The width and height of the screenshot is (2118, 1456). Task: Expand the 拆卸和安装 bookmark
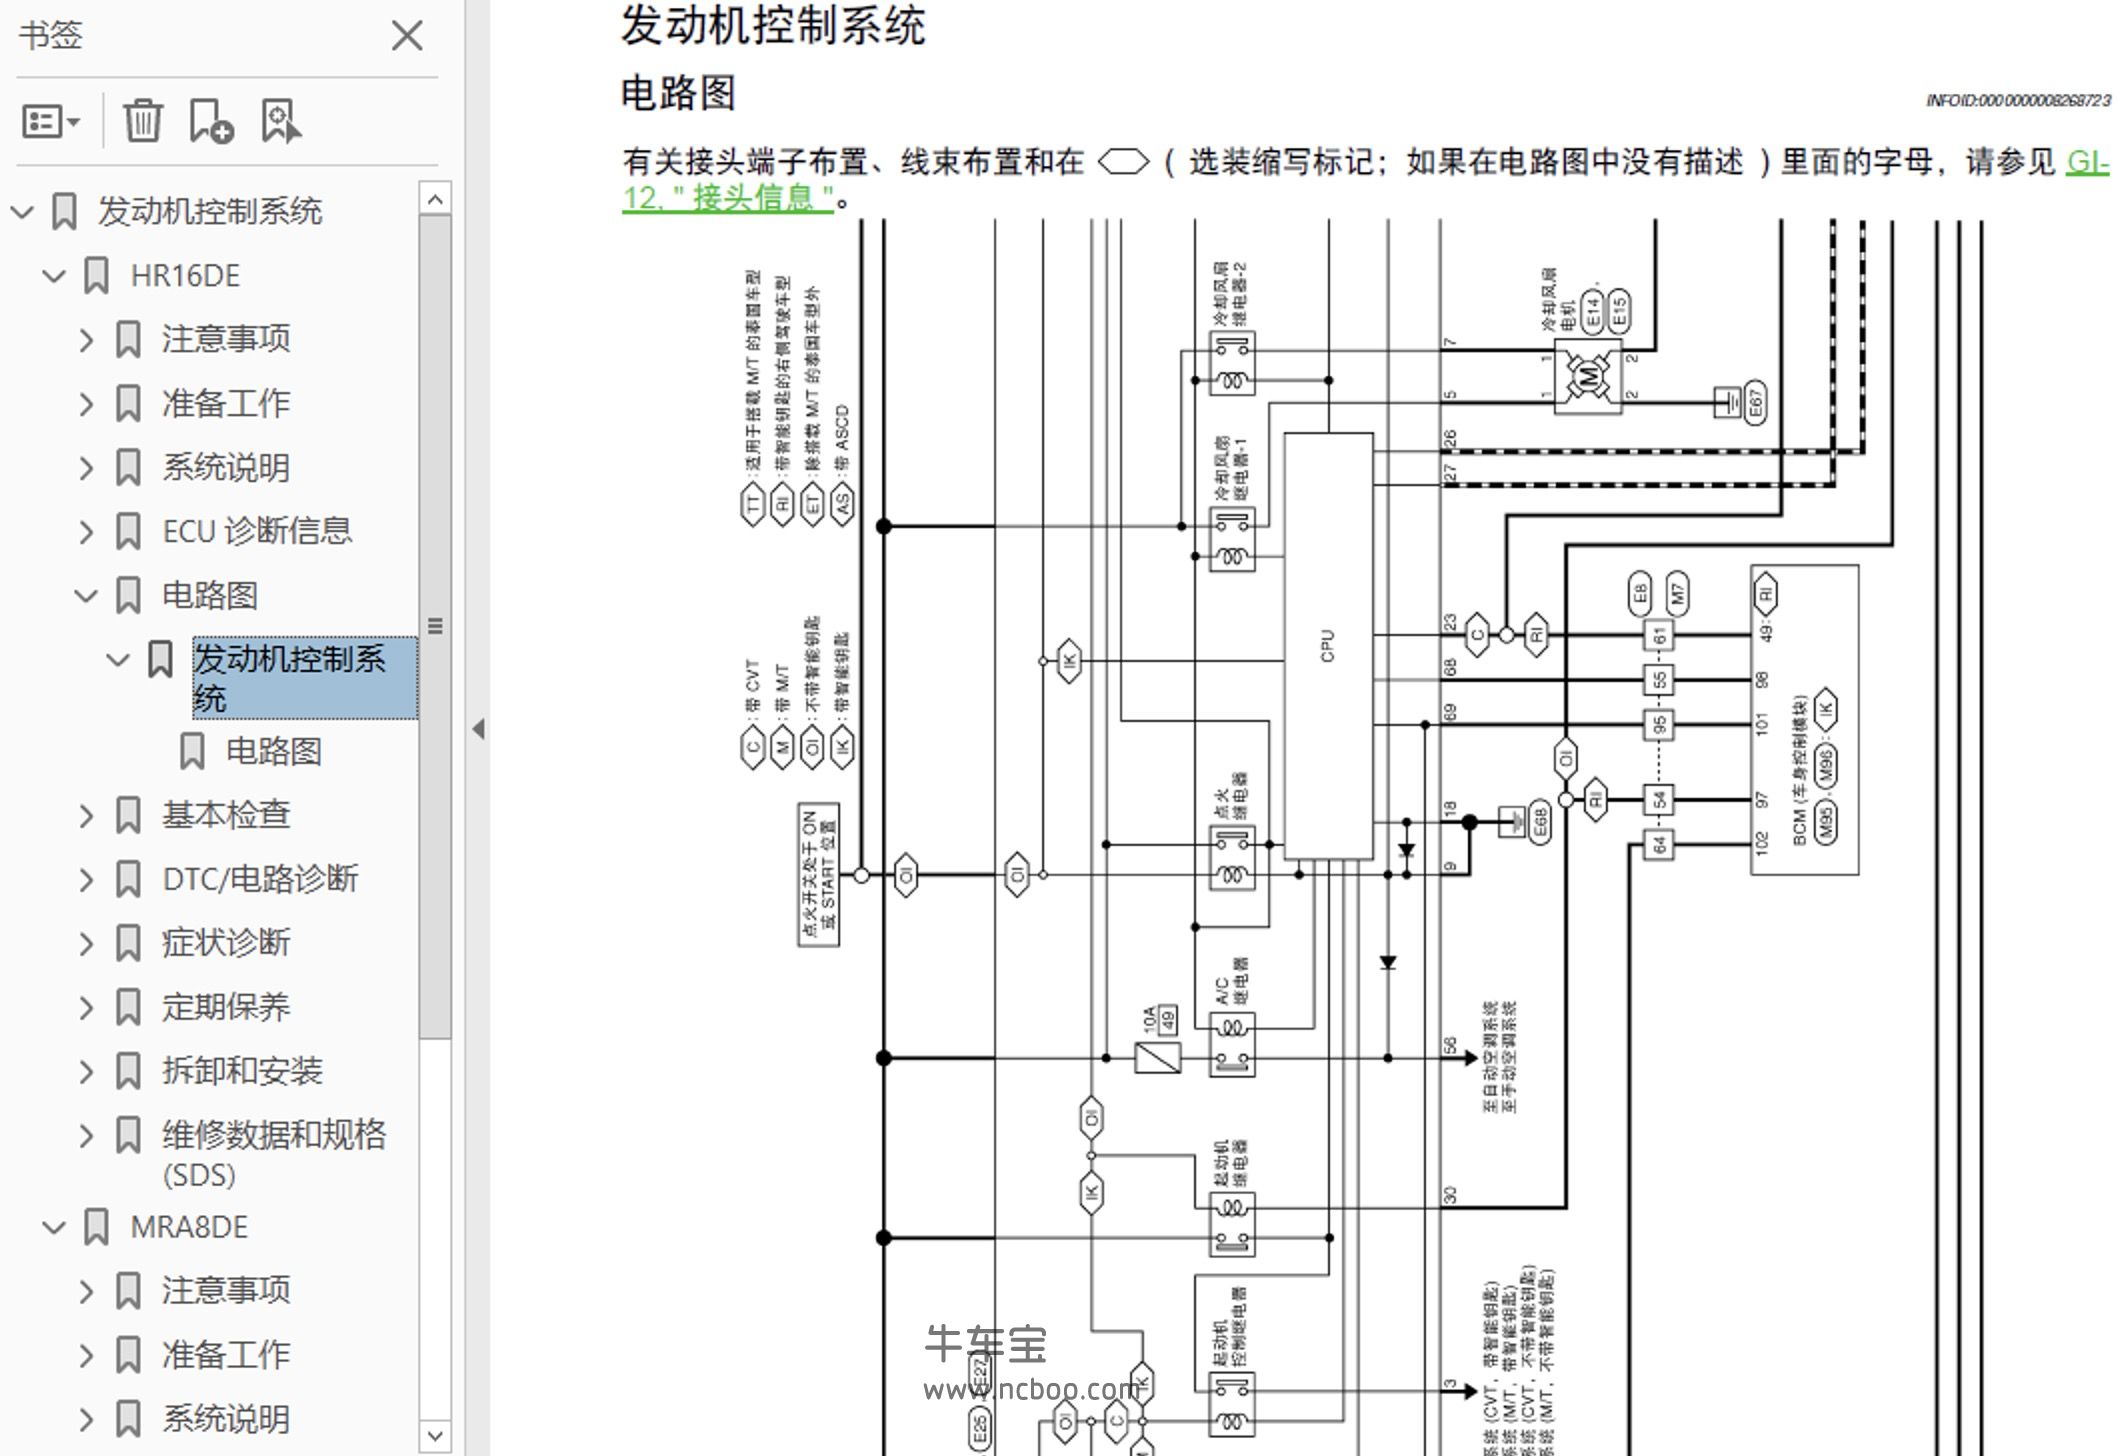(86, 1071)
